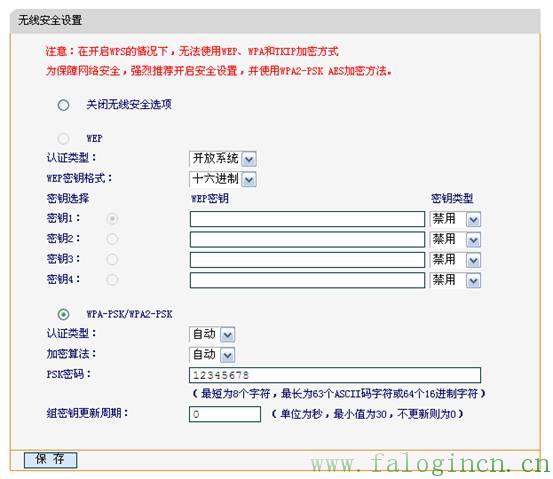
Task: Click the 密钥类型 column header
Action: 452,199
